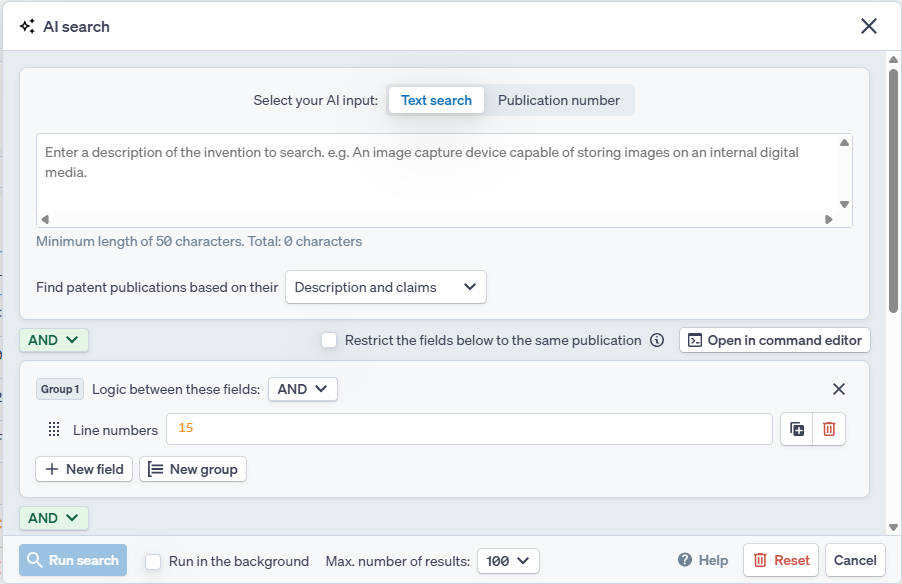This screenshot has width=902, height=584.
Task: Add a New field
Action: click(84, 469)
